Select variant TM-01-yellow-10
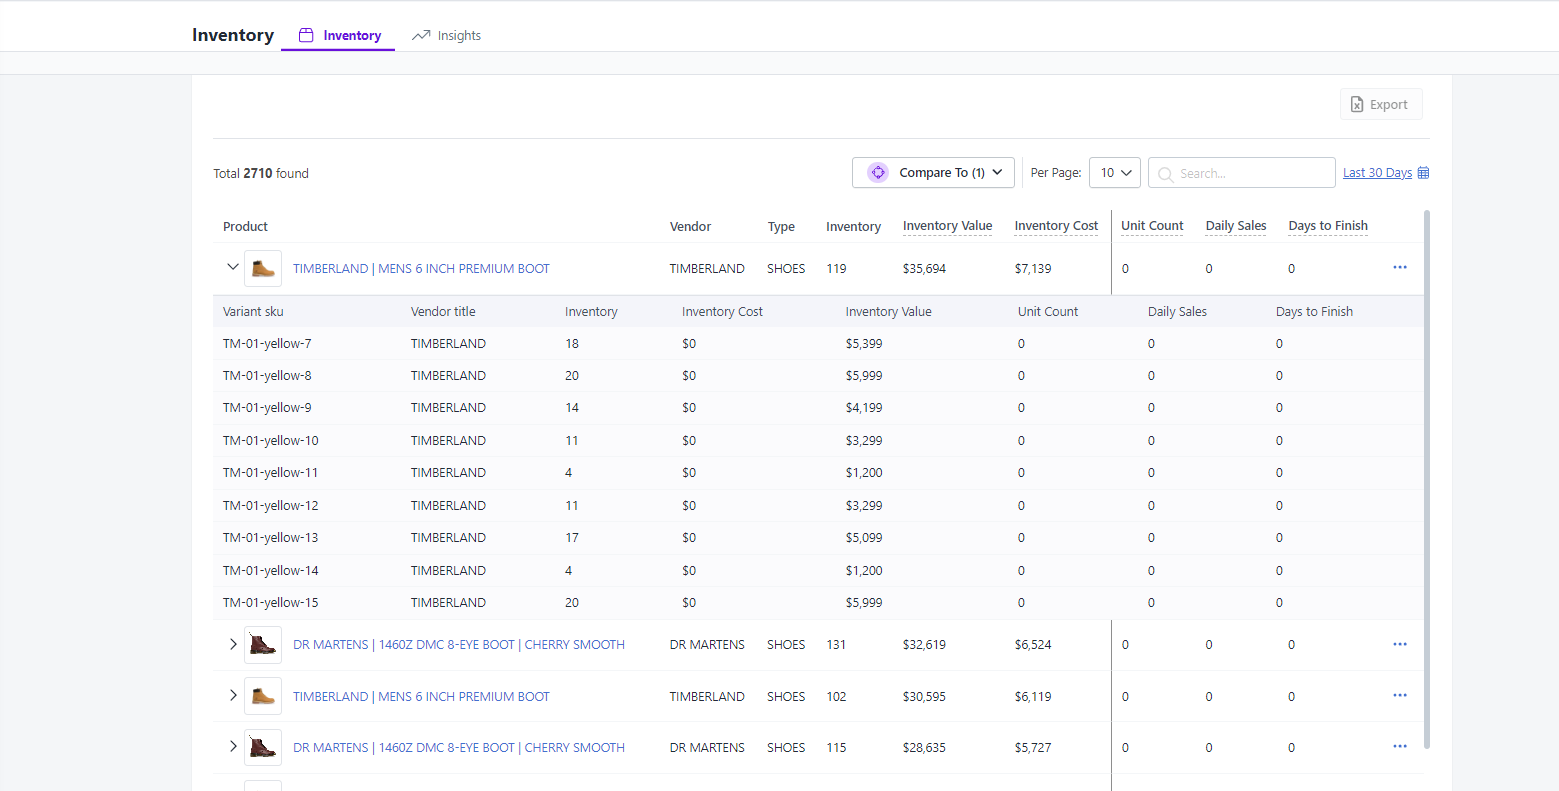This screenshot has width=1559, height=791. click(271, 440)
